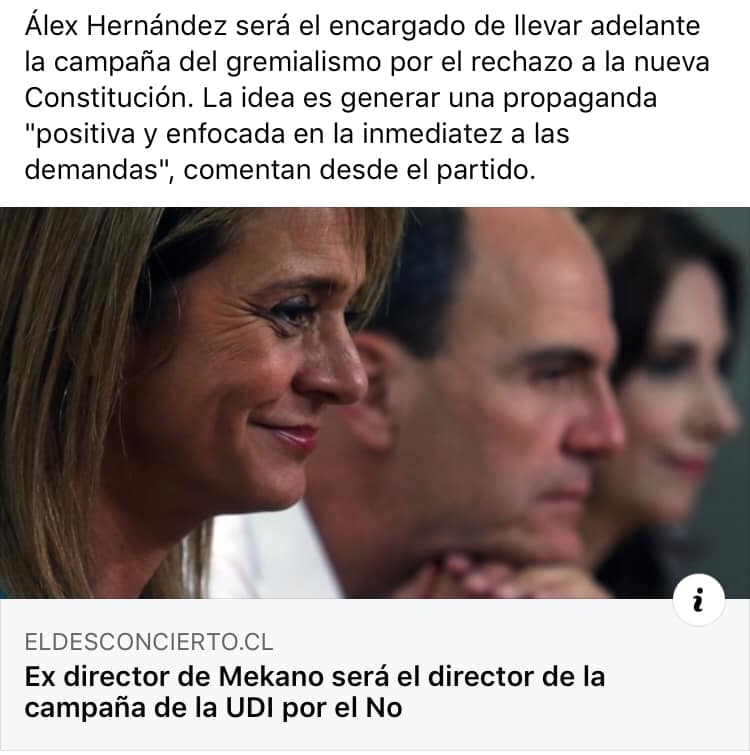Click "comentan desde el partido" text
This screenshot has height=755, width=750.
tap(359, 170)
